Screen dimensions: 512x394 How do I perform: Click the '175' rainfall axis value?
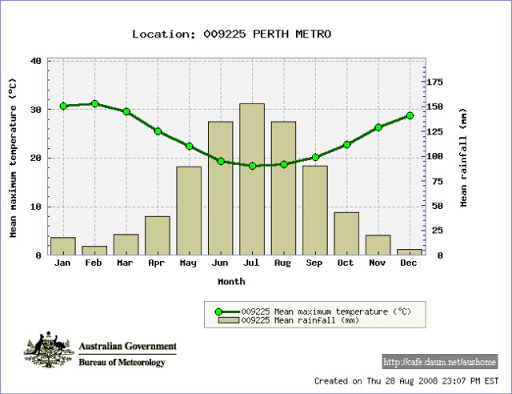coord(435,82)
